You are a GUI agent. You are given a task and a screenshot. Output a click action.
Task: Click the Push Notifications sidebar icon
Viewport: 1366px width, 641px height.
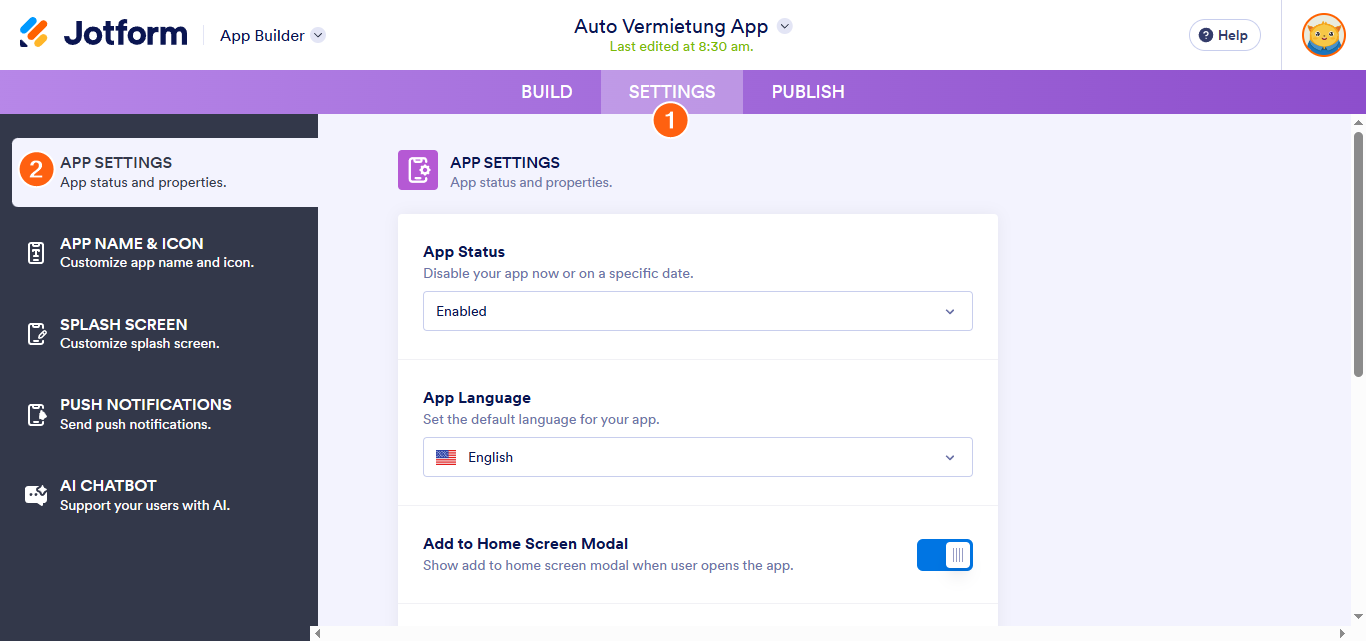(x=36, y=414)
